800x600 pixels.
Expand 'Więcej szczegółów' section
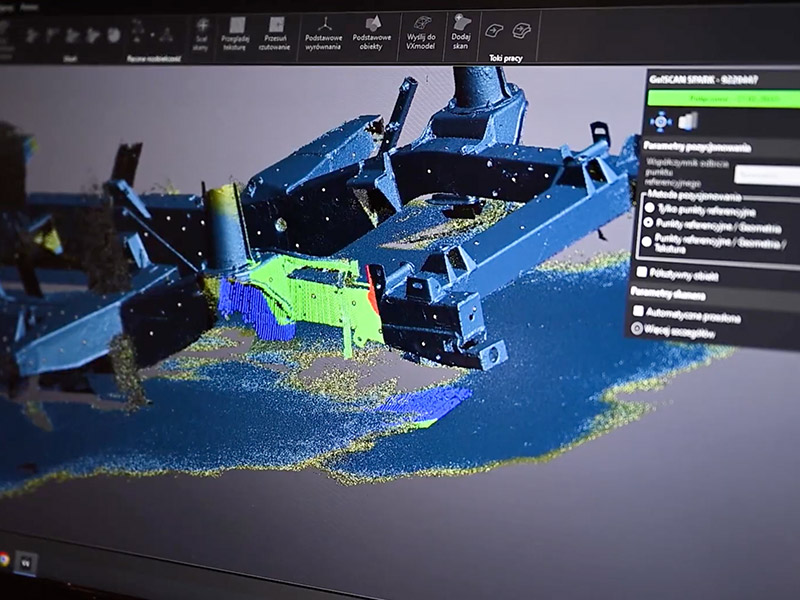pos(637,328)
